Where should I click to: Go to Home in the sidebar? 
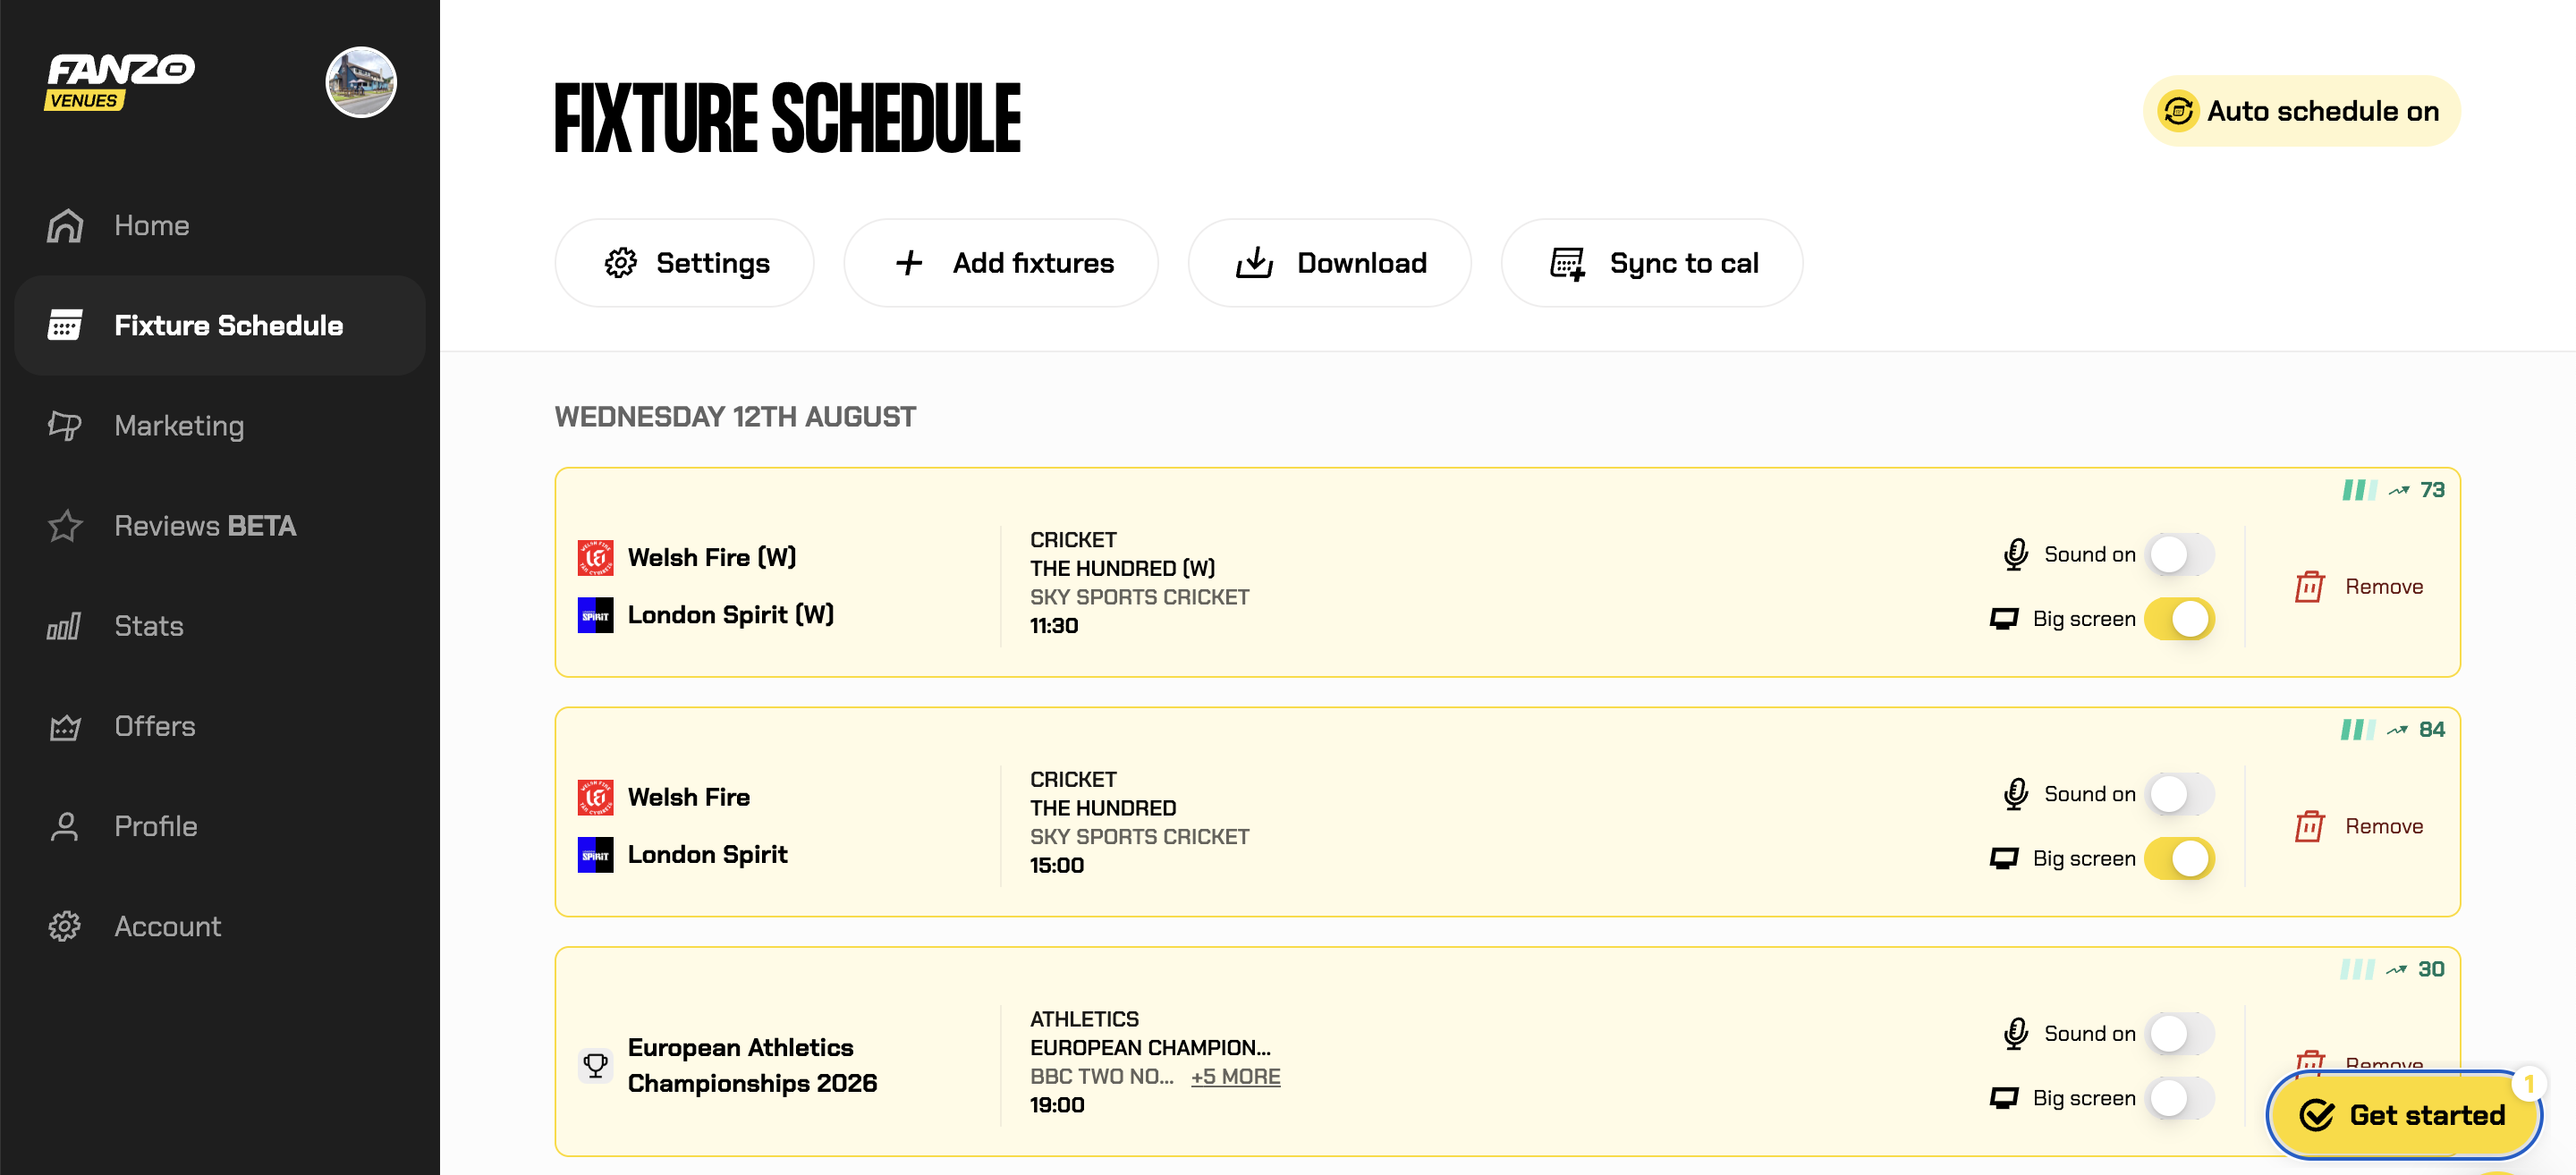220,225
